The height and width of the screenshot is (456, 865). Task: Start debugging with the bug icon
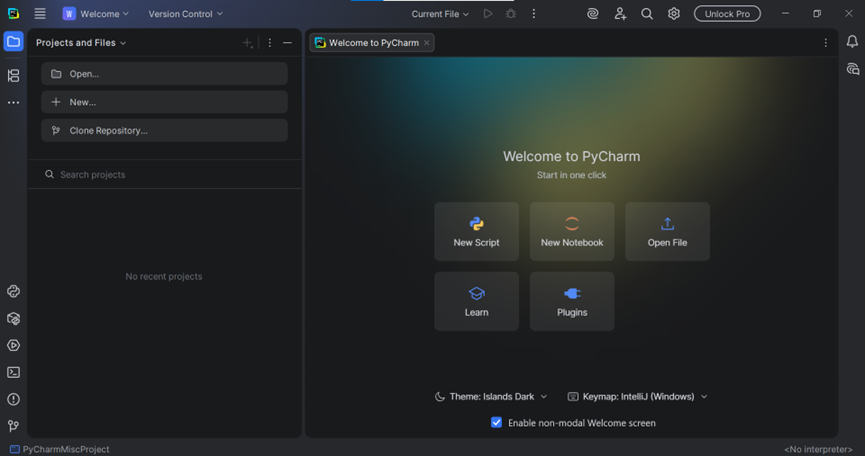[x=511, y=14]
